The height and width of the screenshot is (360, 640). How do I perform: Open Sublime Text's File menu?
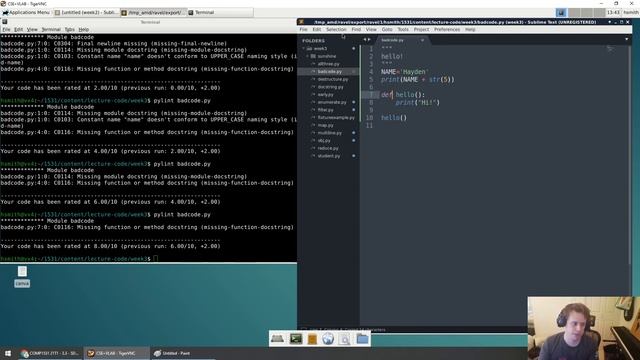coord(303,29)
